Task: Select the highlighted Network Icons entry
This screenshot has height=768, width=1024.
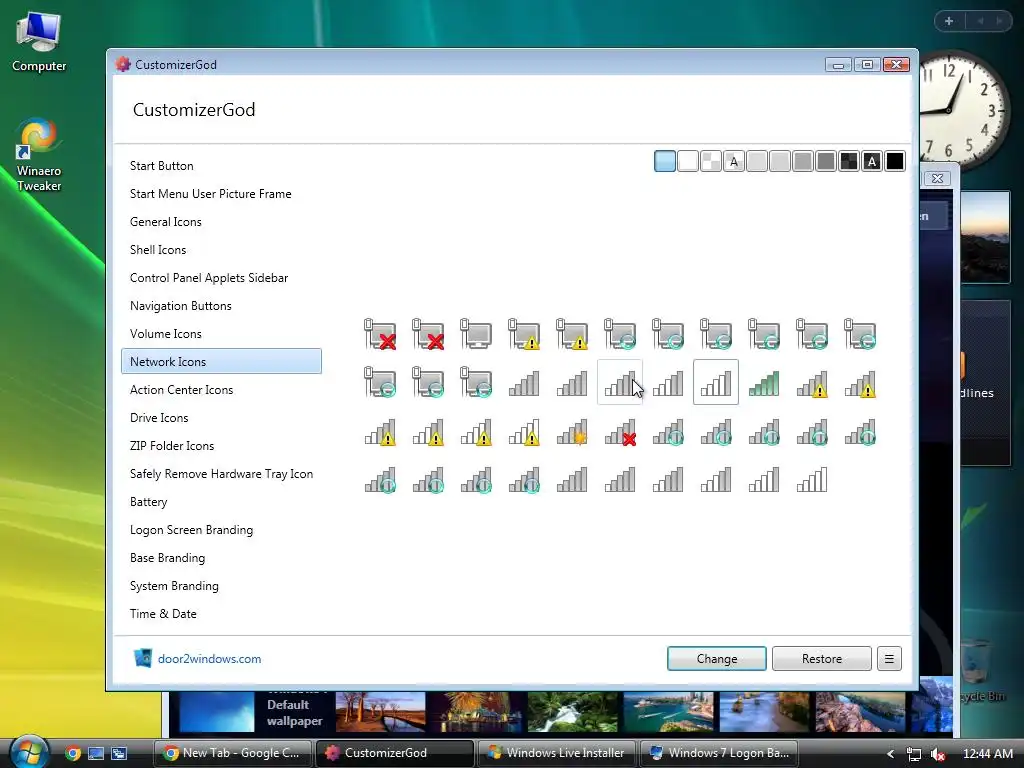Action: point(221,361)
